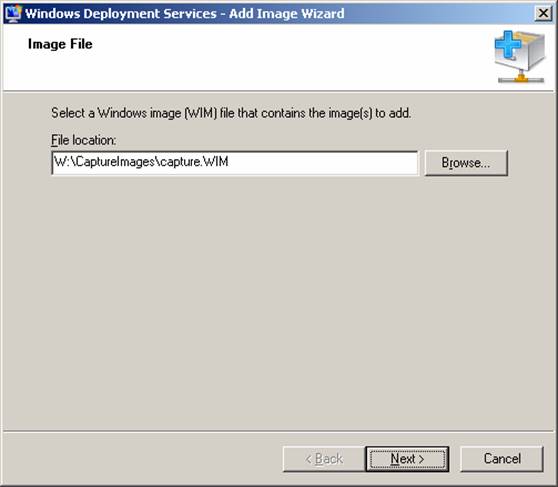Go to the next wizard page
The height and width of the screenshot is (487, 558).
point(407,459)
